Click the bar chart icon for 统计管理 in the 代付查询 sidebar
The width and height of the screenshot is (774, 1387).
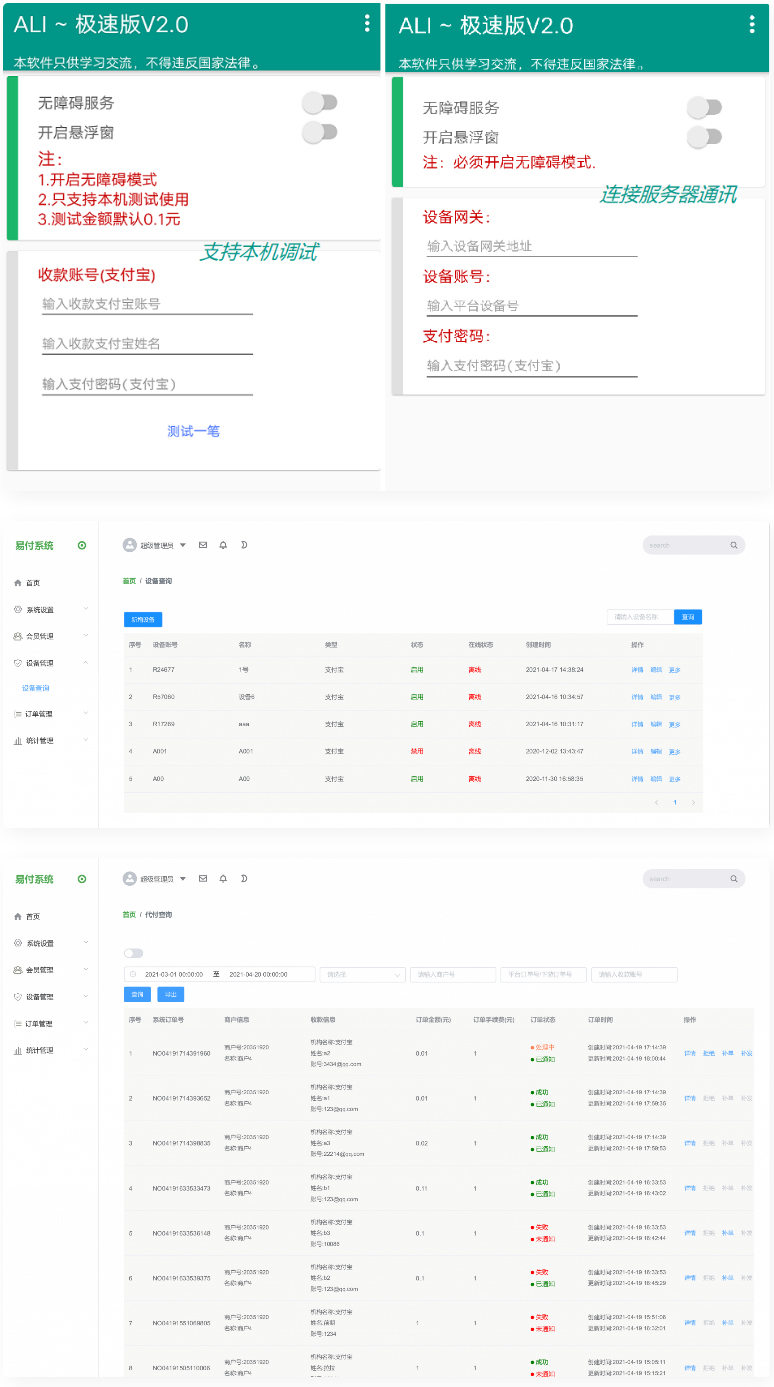pyautogui.click(x=18, y=1050)
